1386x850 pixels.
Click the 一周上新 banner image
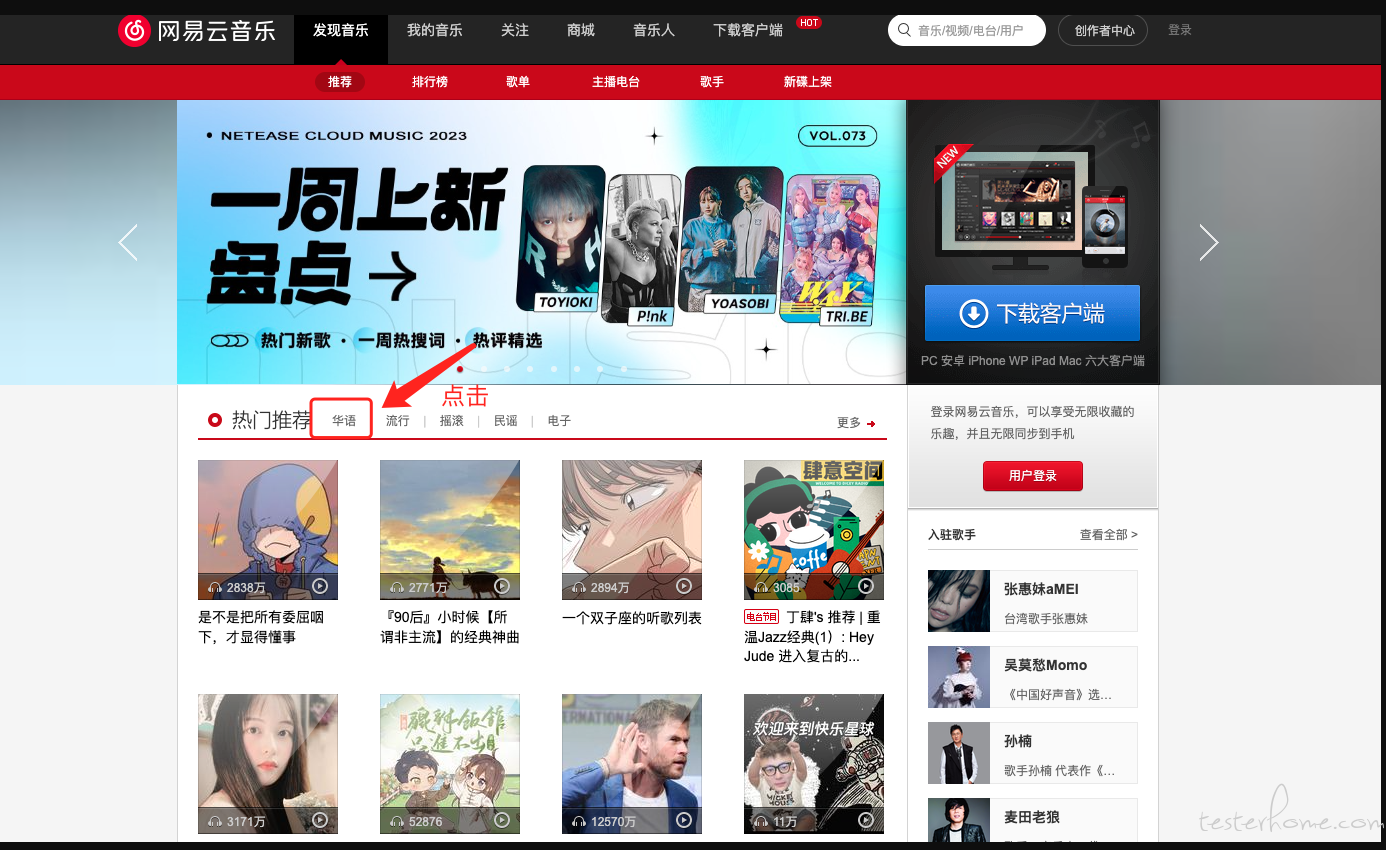click(541, 242)
